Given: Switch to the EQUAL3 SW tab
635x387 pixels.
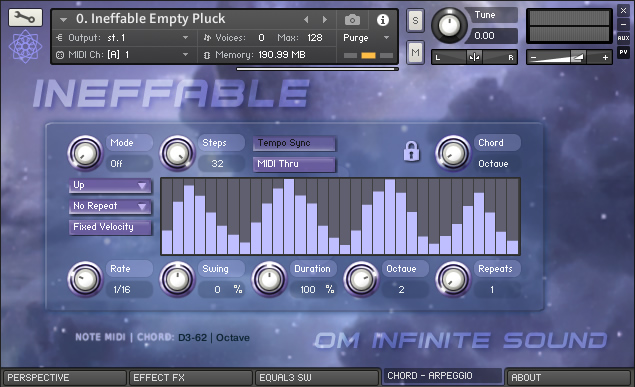Looking at the screenshot, I should pyautogui.click(x=317, y=378).
